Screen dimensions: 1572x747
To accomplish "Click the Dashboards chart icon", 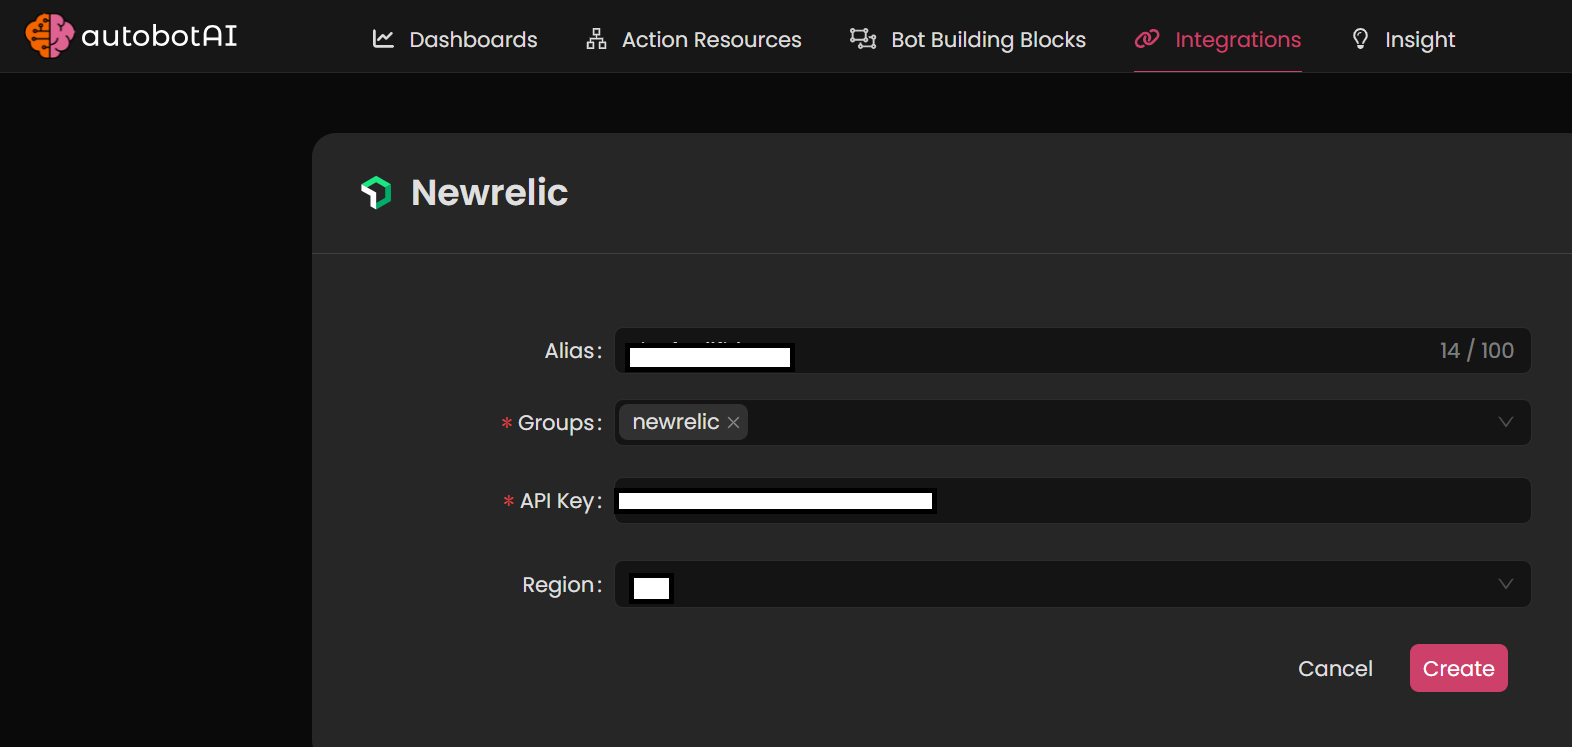I will coord(383,39).
